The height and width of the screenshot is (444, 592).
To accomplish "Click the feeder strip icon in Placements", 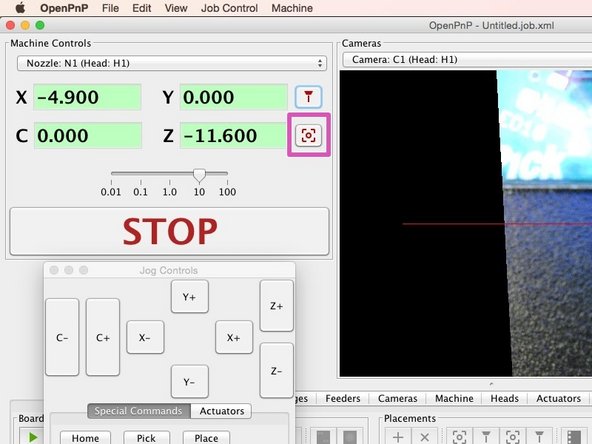I will 574,437.
